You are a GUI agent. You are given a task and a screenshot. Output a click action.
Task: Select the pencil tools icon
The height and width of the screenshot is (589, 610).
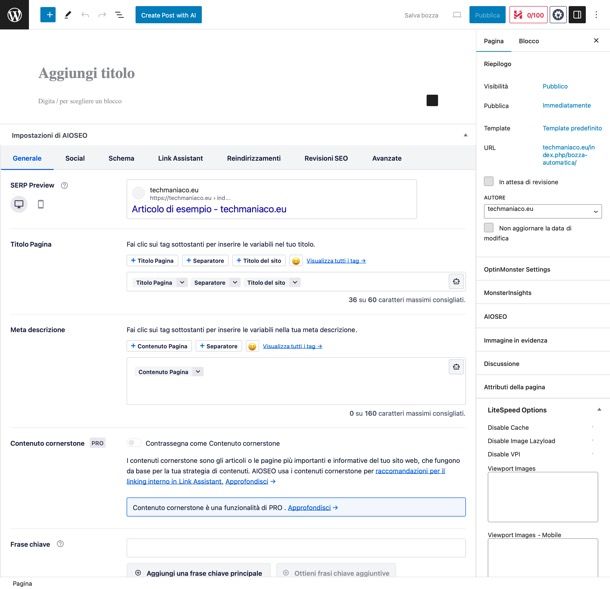[68, 15]
